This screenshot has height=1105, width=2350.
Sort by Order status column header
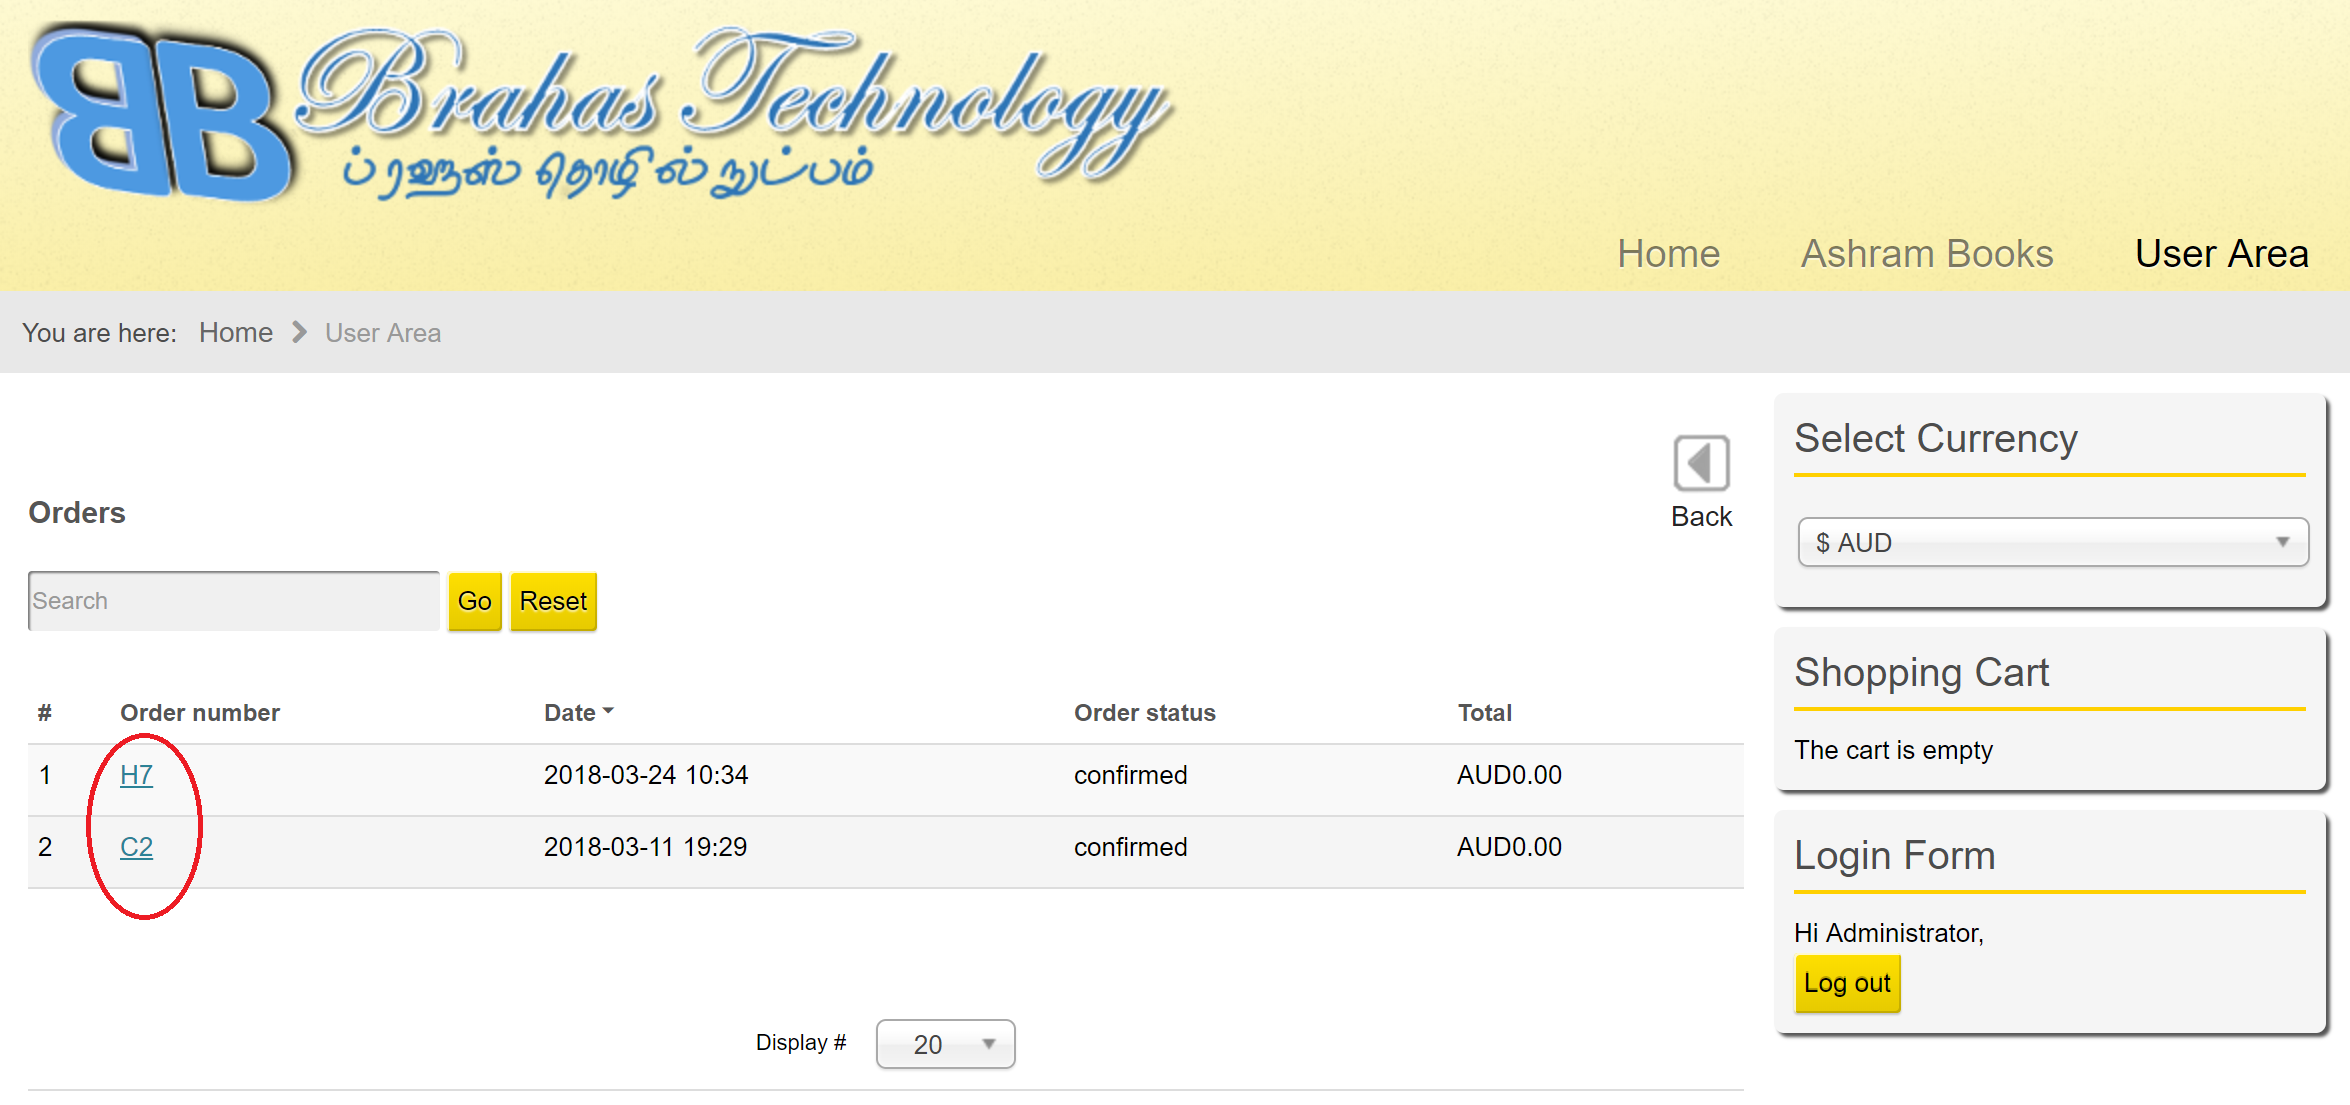pyautogui.click(x=1144, y=713)
